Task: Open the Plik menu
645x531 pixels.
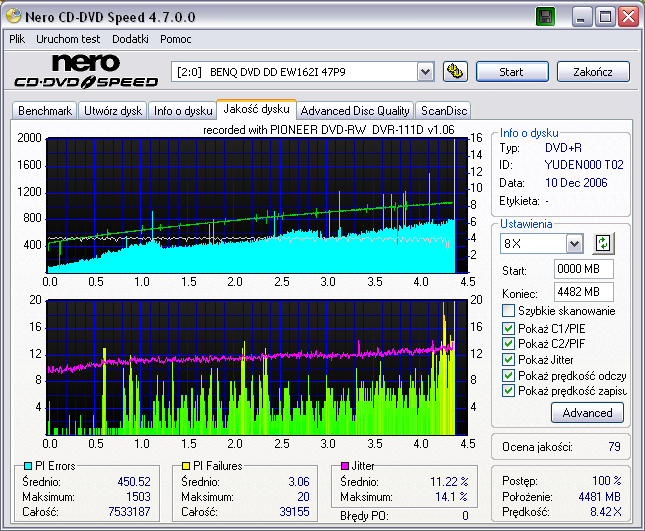Action: pos(17,39)
